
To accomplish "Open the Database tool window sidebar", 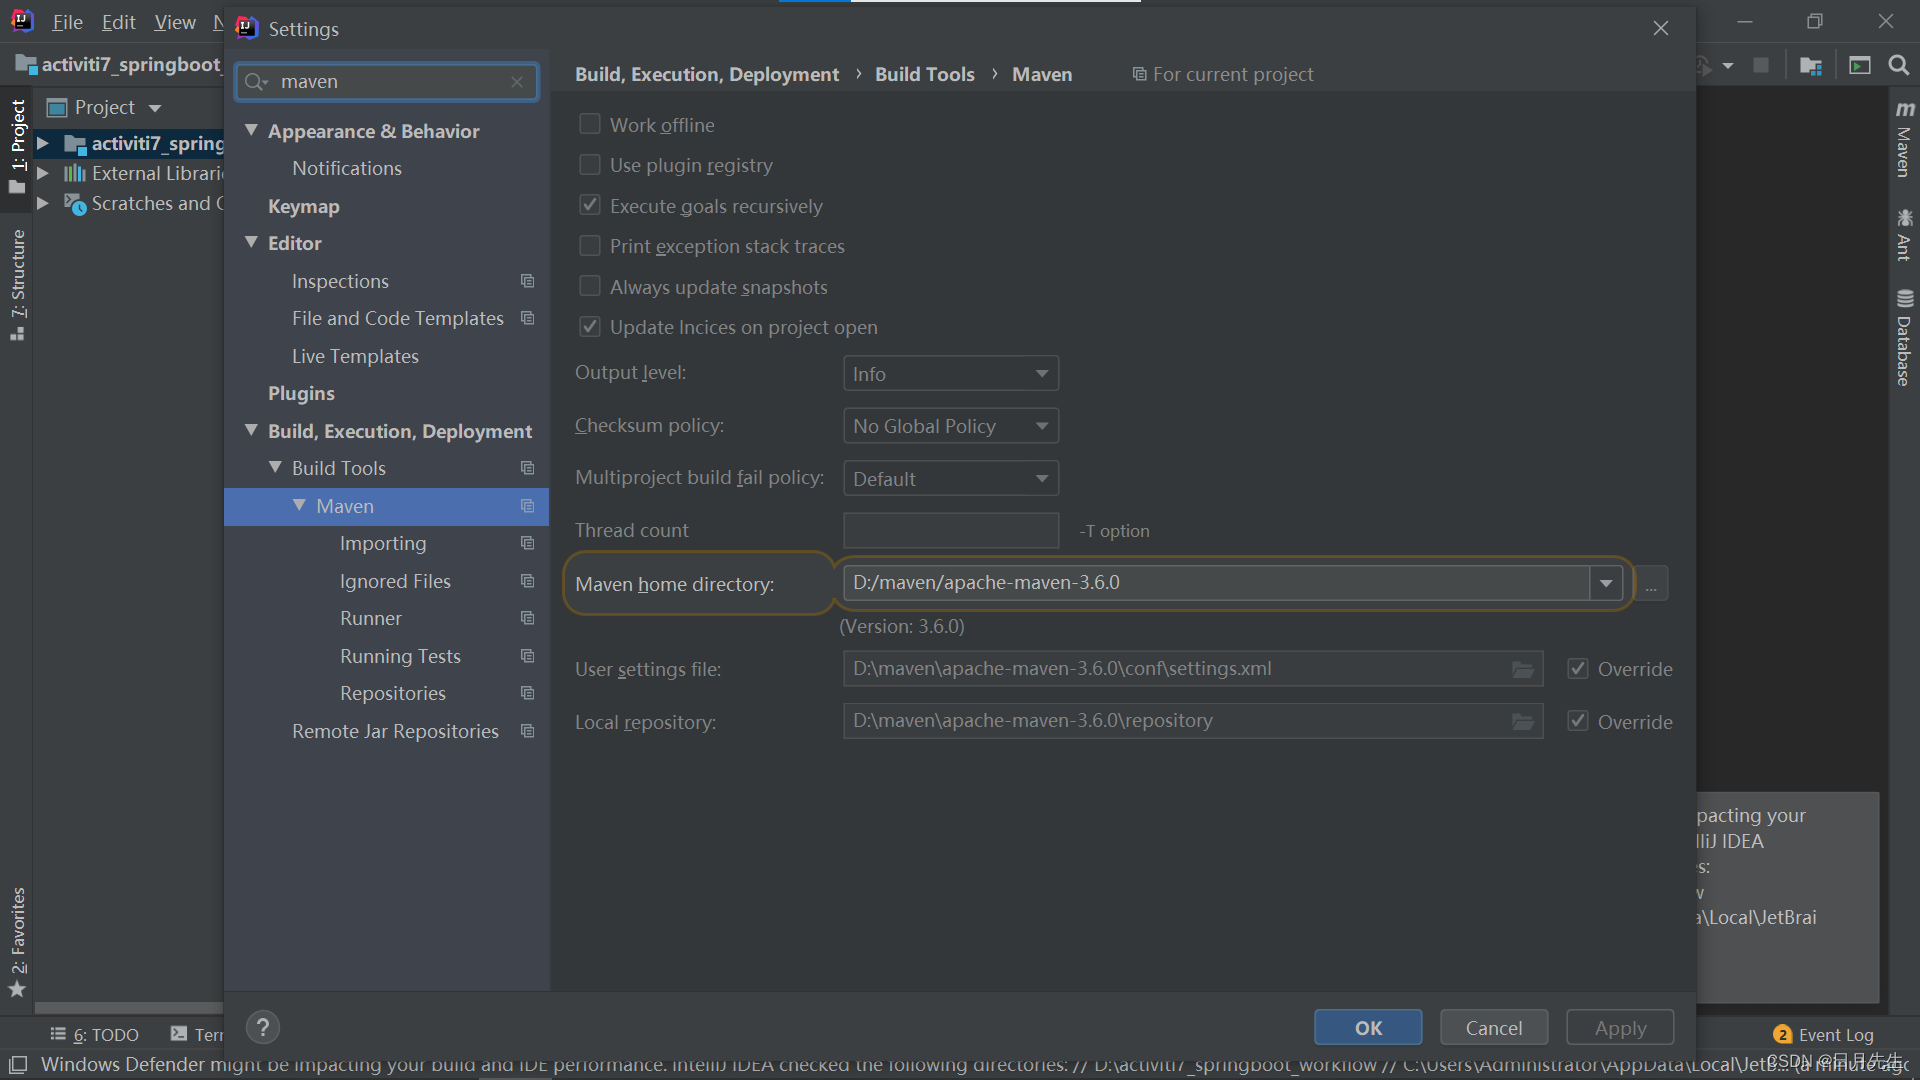I will click(x=1904, y=338).
